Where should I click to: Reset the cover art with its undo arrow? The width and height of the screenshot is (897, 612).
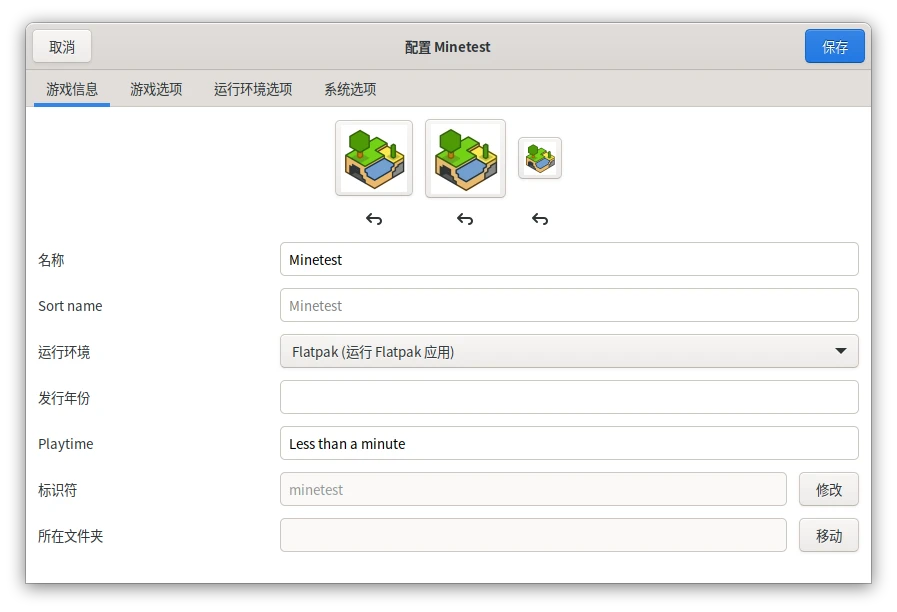coord(465,219)
